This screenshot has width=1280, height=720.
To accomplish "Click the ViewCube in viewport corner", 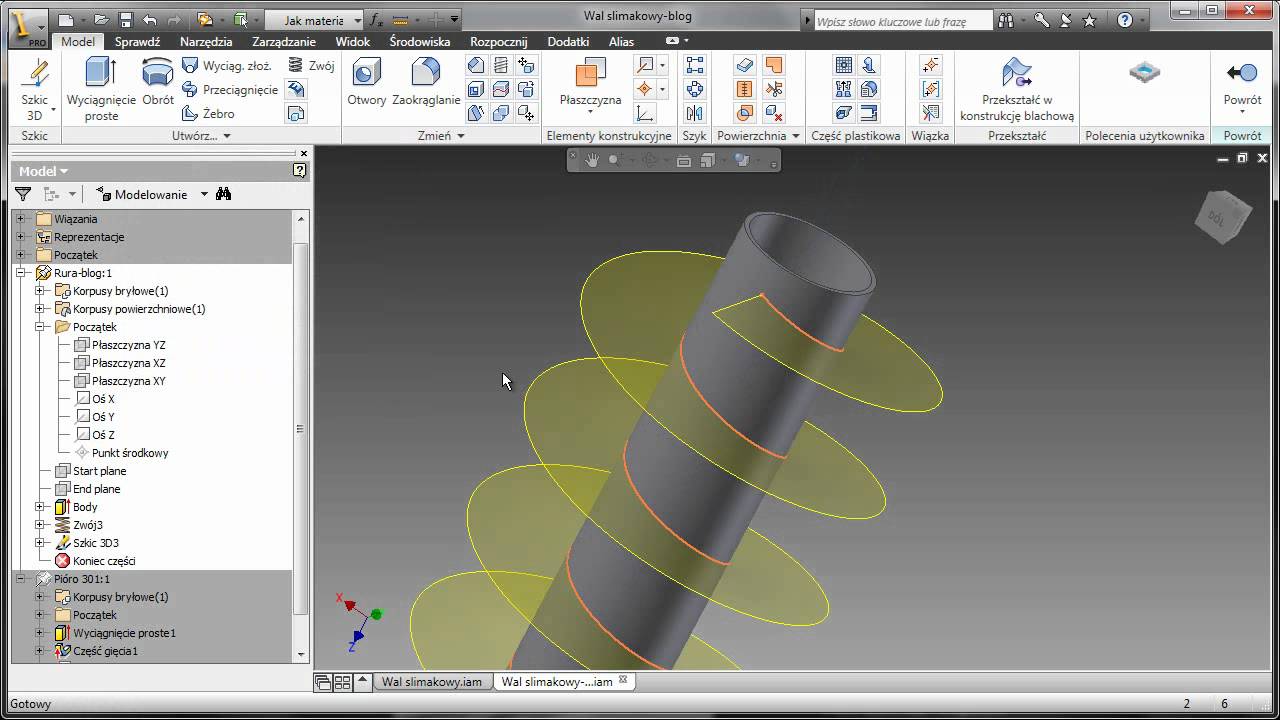I will 1222,217.
